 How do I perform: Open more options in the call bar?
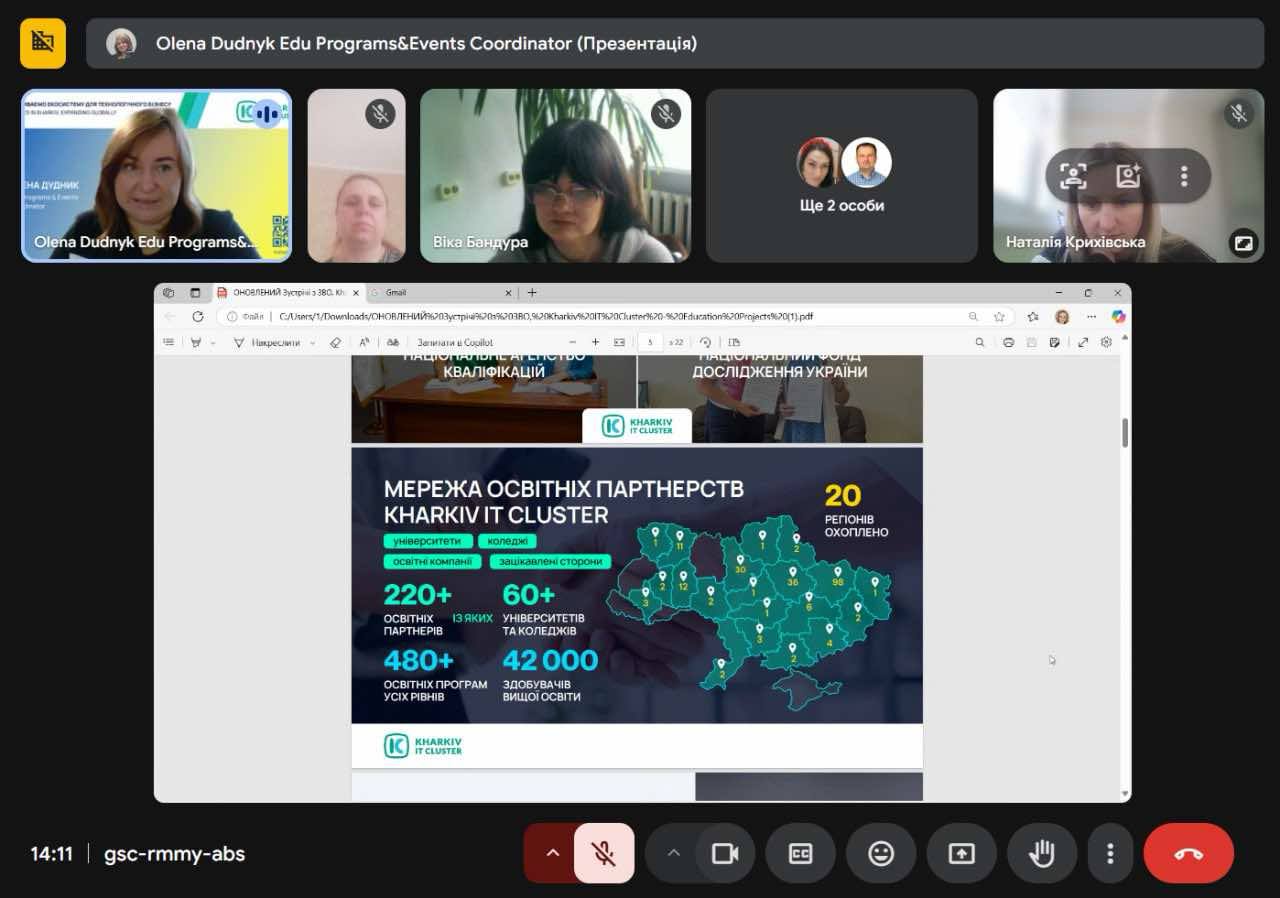[1110, 853]
